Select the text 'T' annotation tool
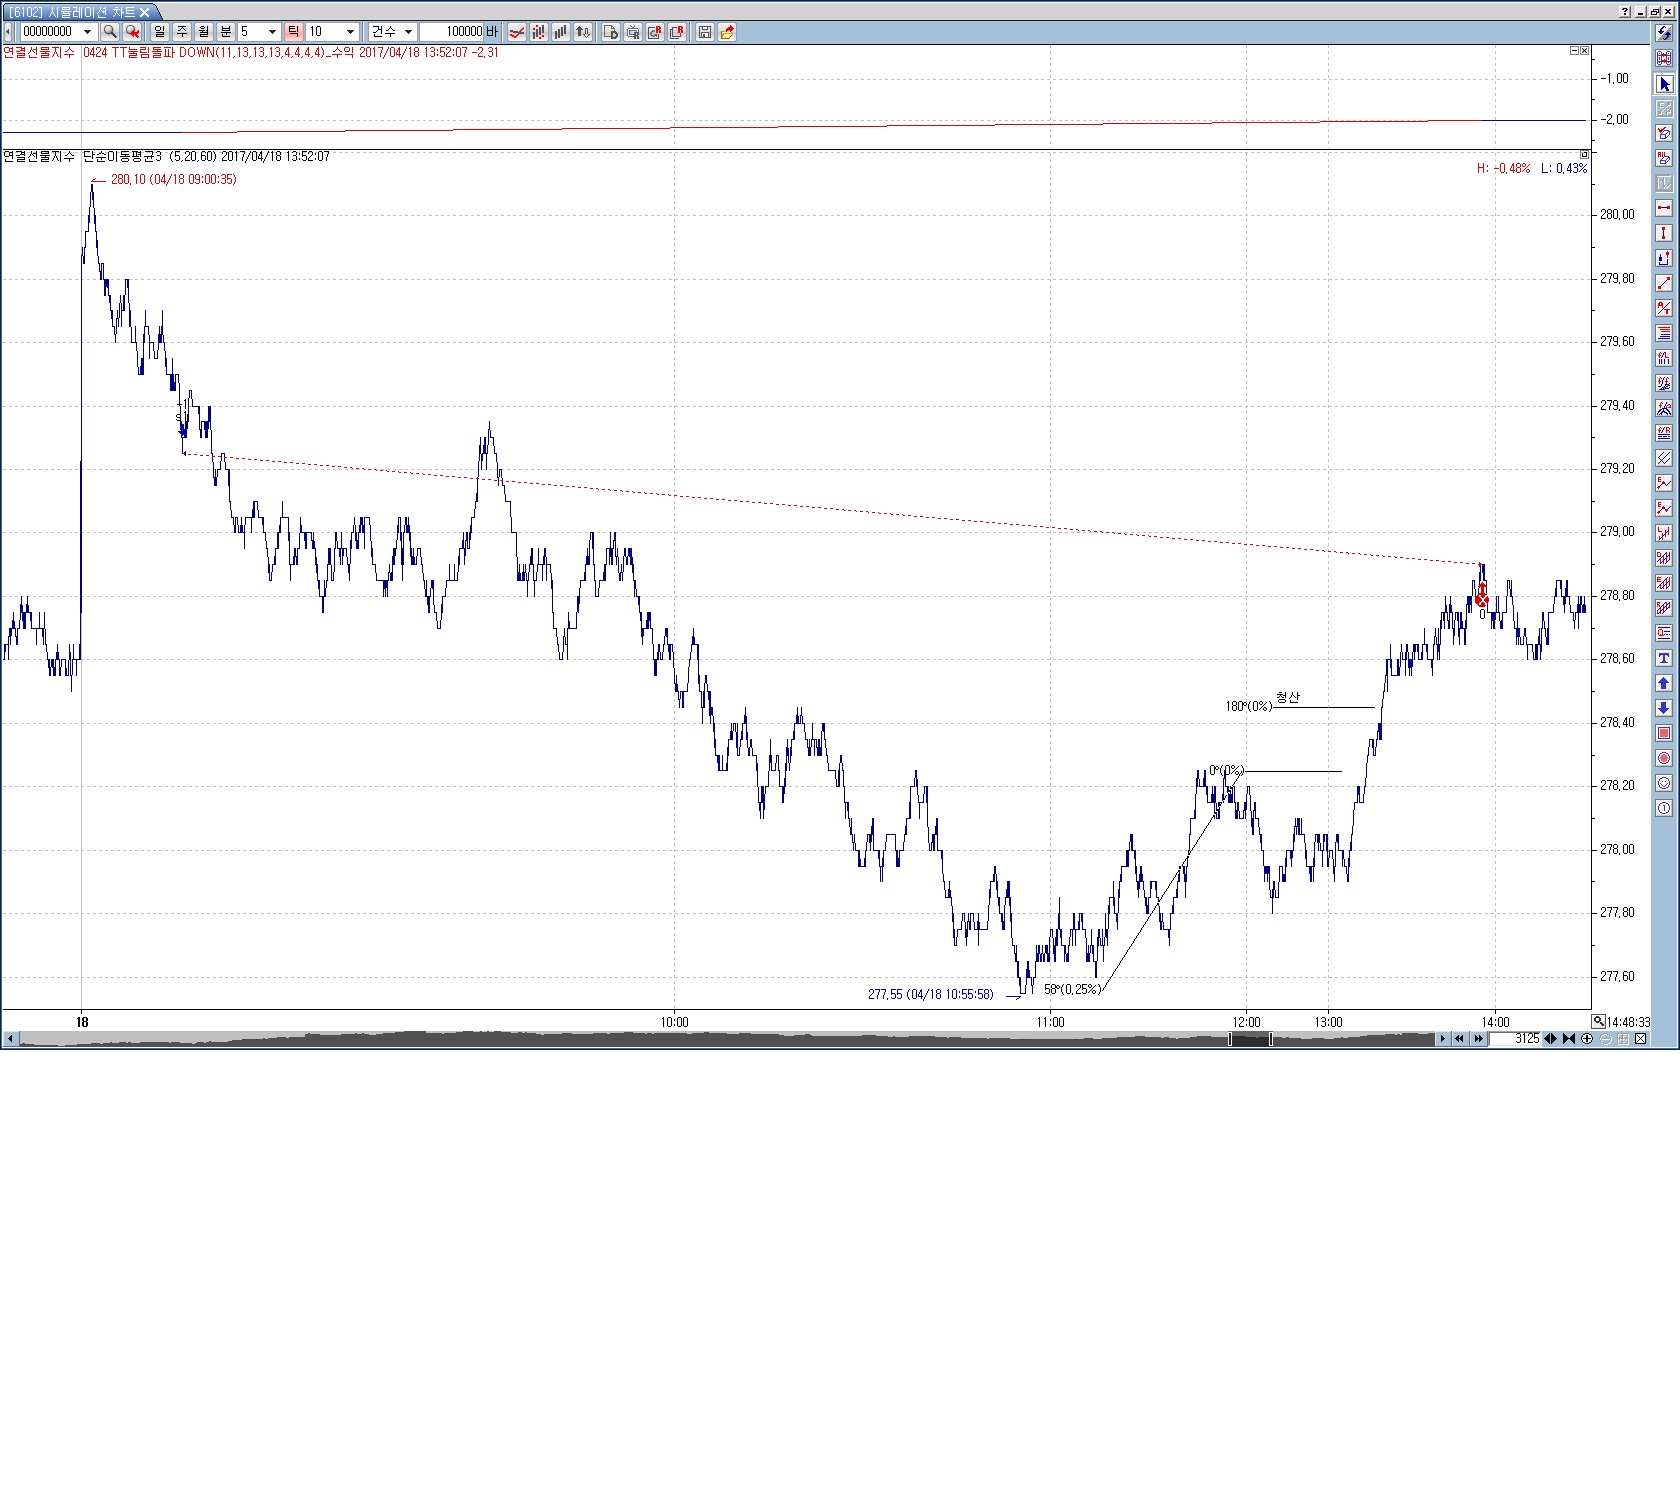Image resolution: width=1680 pixels, height=1500 pixels. [1664, 658]
